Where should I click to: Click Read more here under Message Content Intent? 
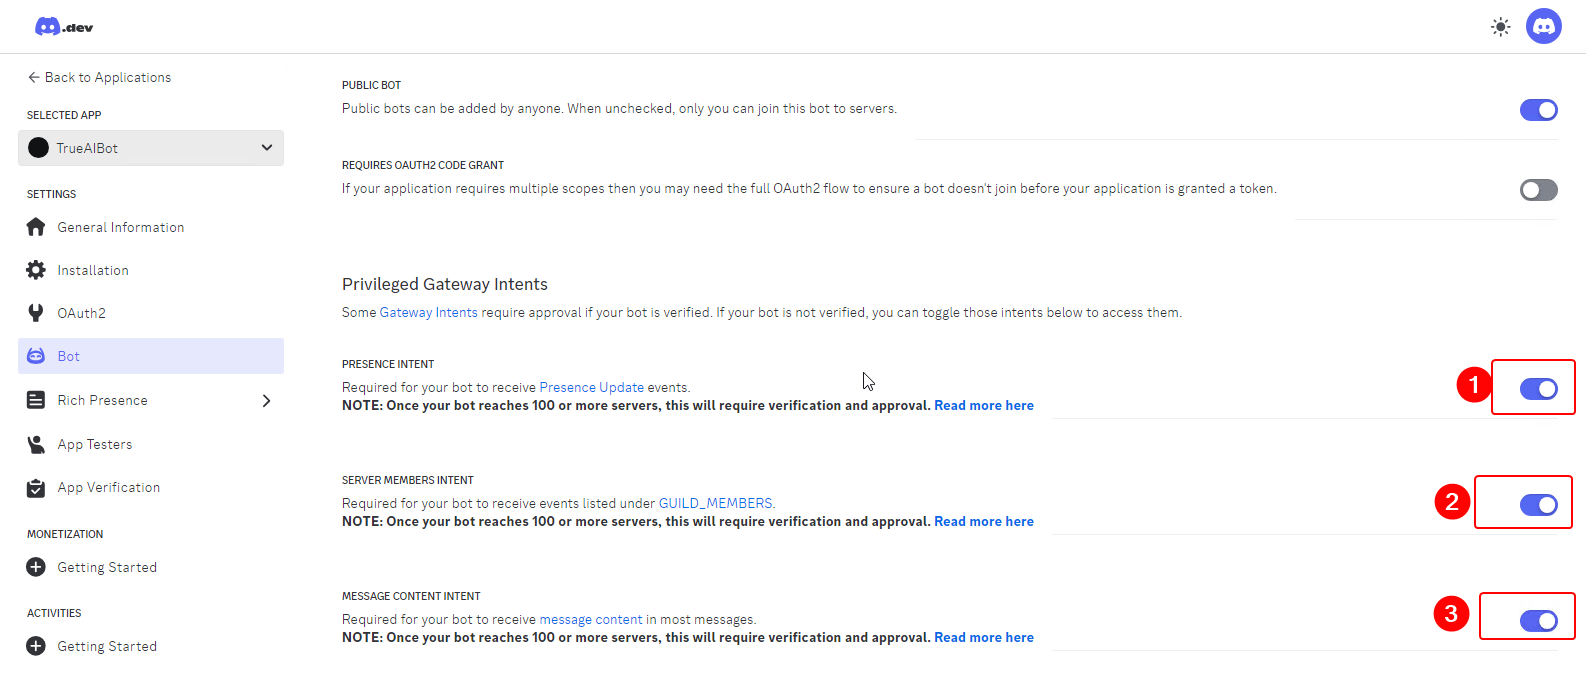(x=984, y=637)
